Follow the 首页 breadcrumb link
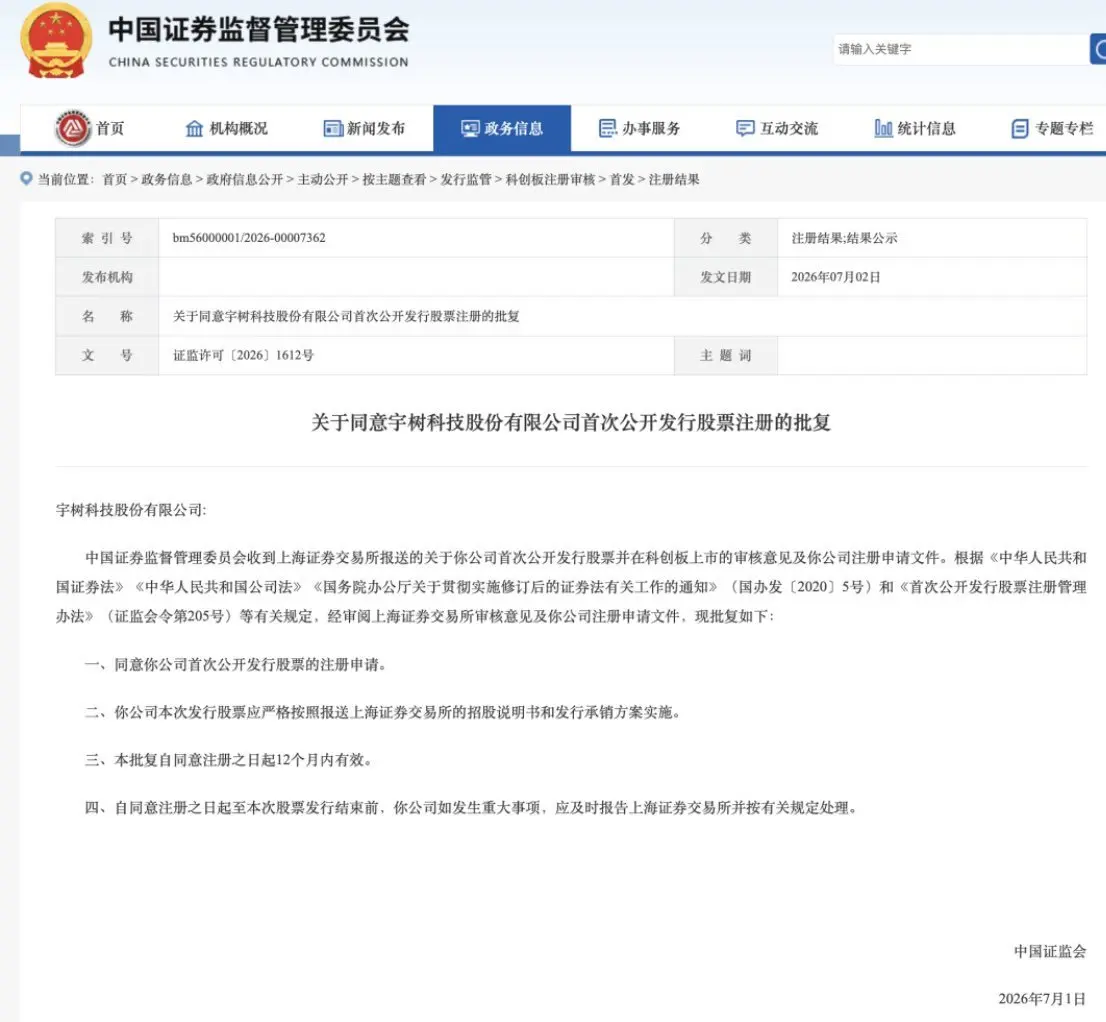 tap(115, 179)
